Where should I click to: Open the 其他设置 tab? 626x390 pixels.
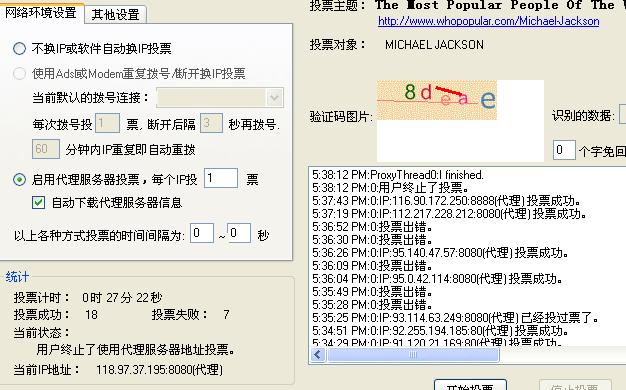coord(115,15)
